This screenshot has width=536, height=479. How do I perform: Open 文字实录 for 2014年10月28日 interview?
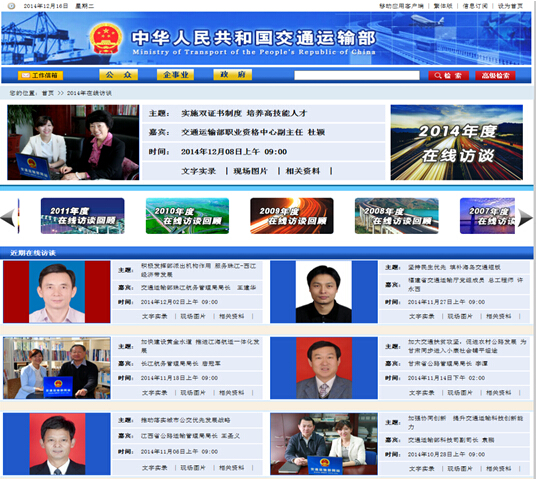point(422,468)
